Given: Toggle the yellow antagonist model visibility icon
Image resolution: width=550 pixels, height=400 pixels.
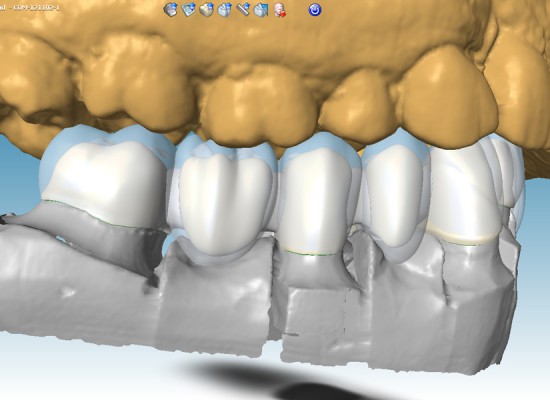Looking at the screenshot, I should point(207,9).
